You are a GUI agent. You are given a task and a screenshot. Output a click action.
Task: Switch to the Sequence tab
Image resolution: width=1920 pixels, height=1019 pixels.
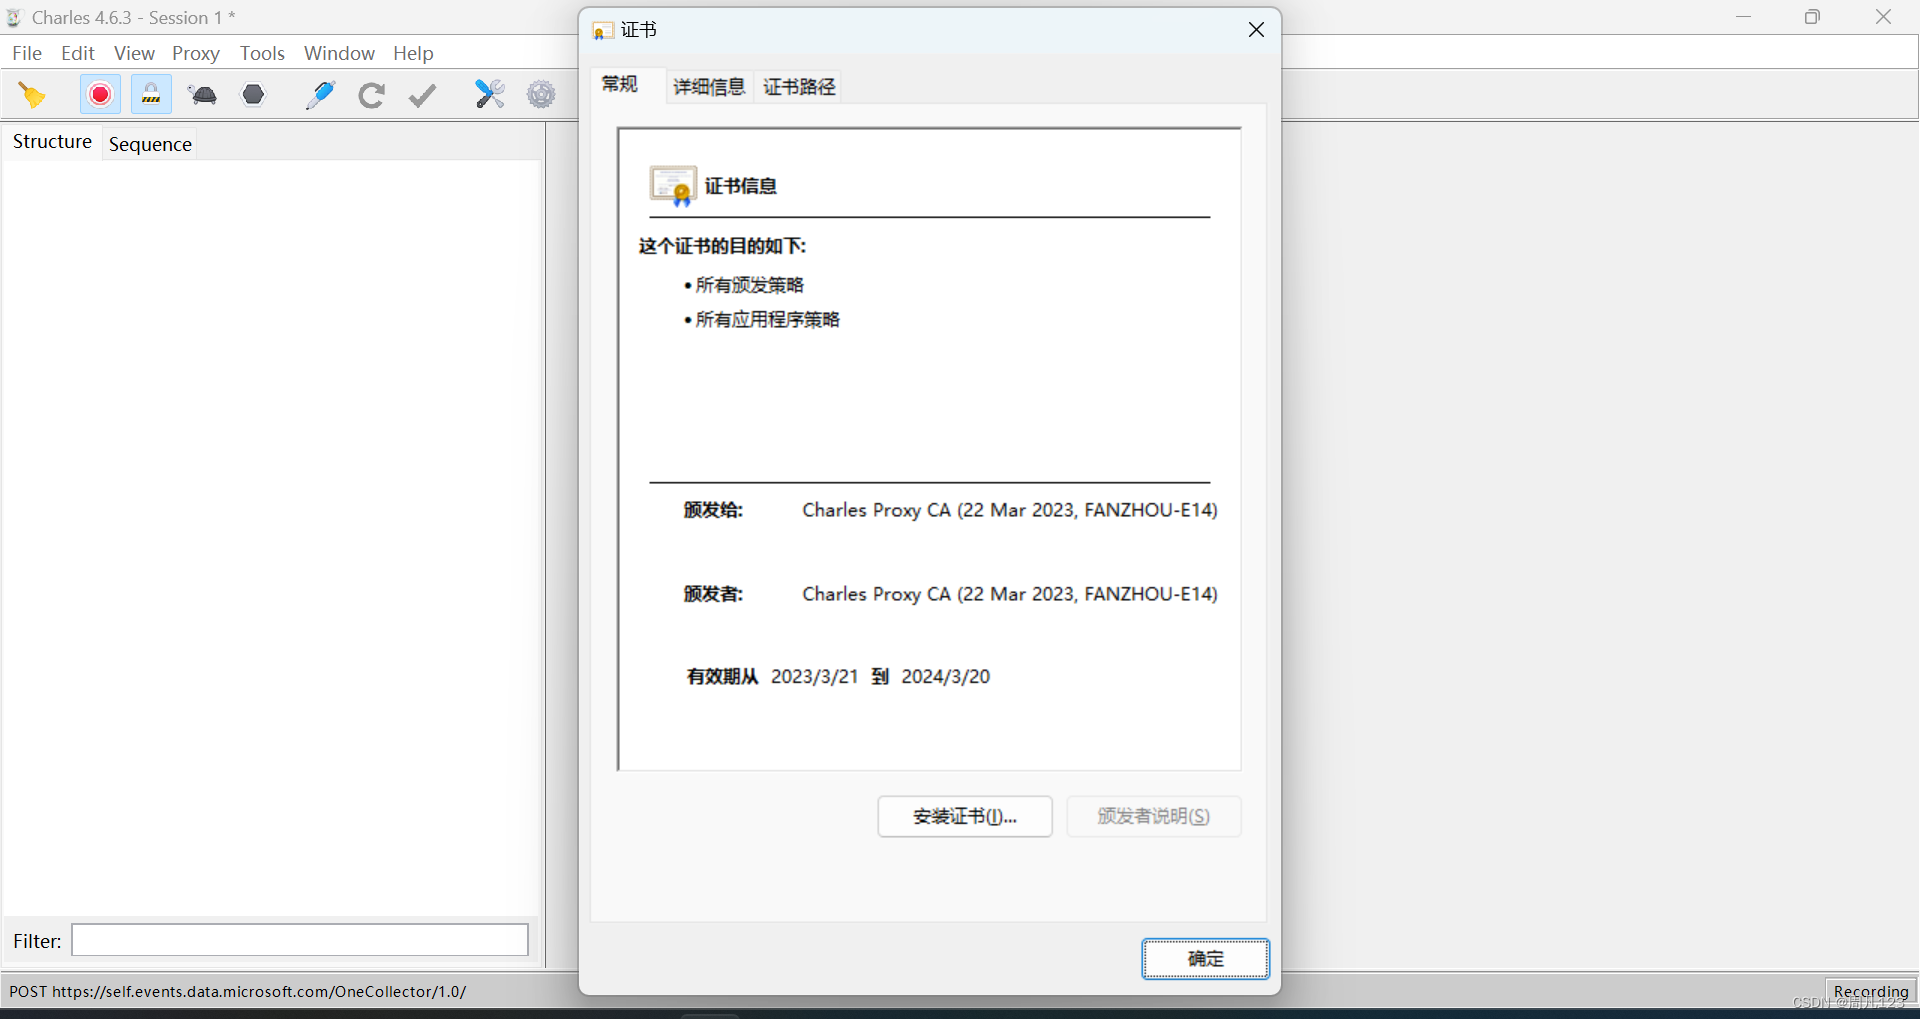pos(150,144)
